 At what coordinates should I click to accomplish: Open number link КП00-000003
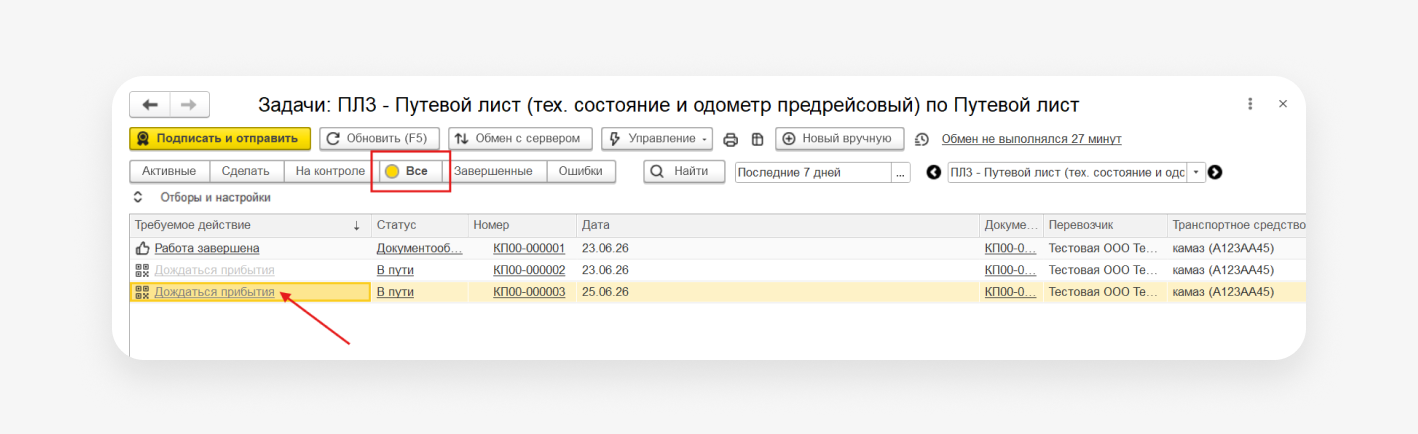pos(529,292)
